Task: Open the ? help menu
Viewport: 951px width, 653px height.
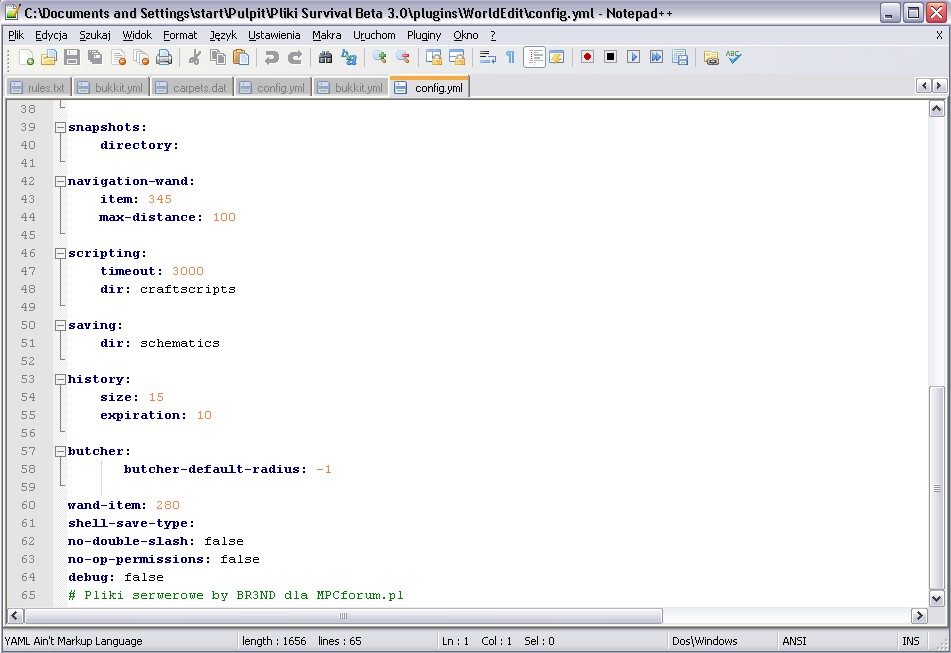Action: pos(493,35)
